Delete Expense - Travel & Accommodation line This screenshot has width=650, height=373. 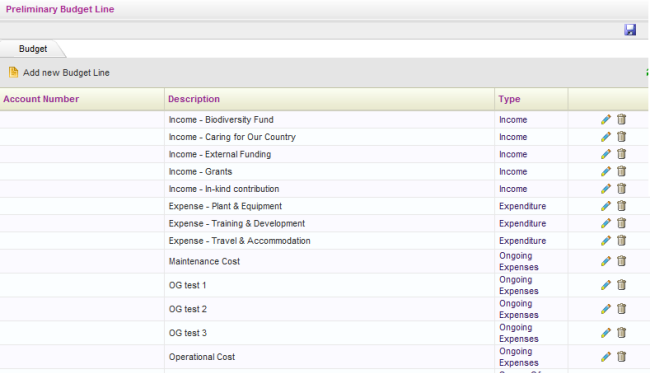click(x=621, y=241)
